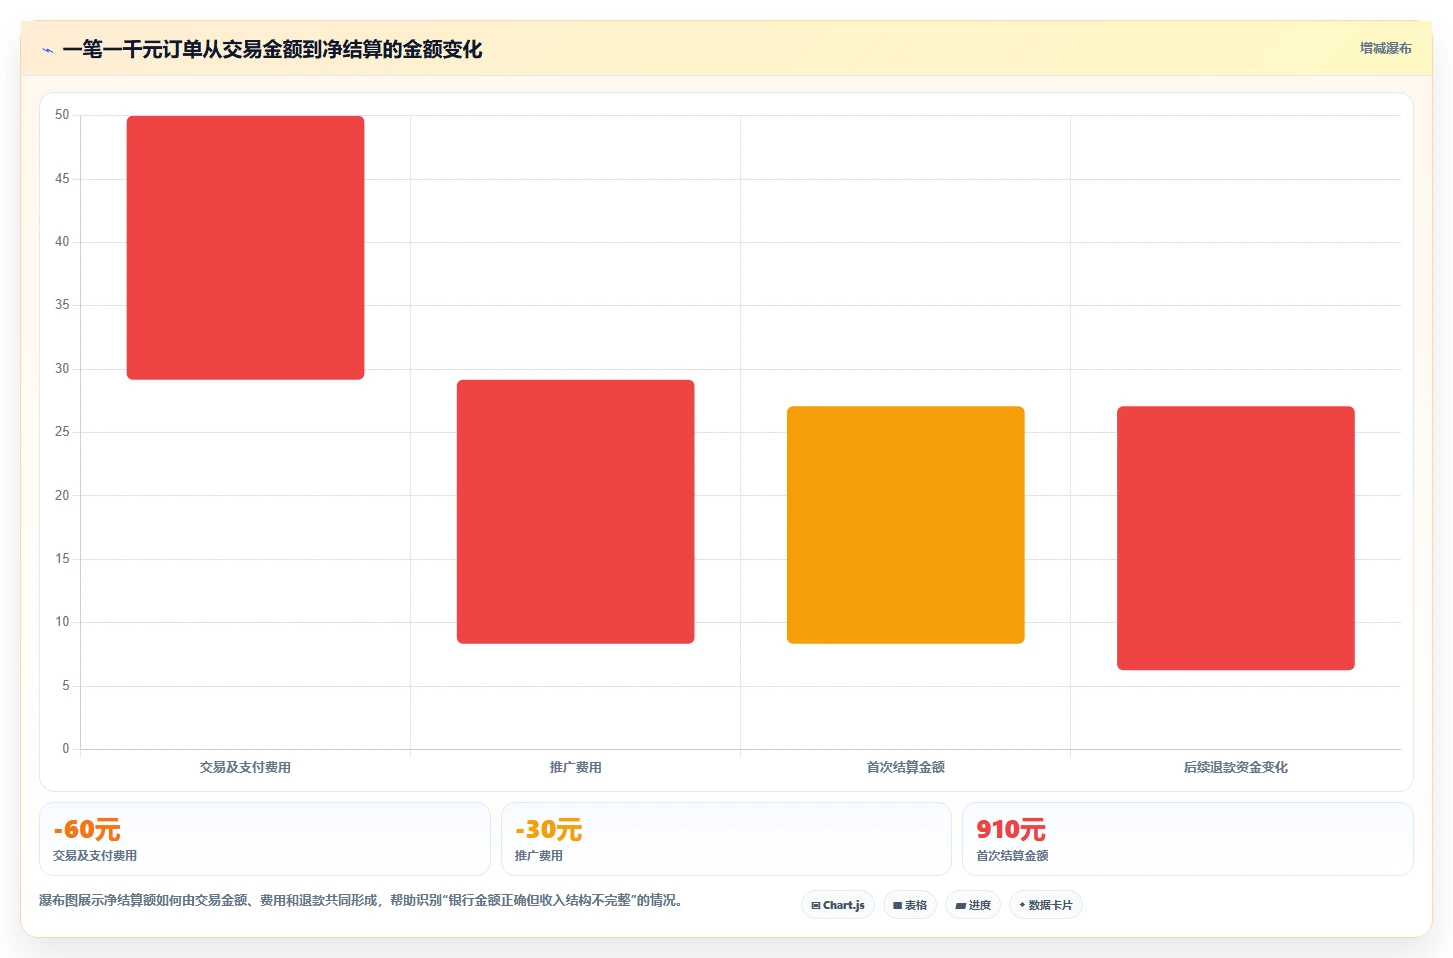Screen dimensions: 1453x958
Task: Click the small icon before the chart title
Action: pos(47,50)
